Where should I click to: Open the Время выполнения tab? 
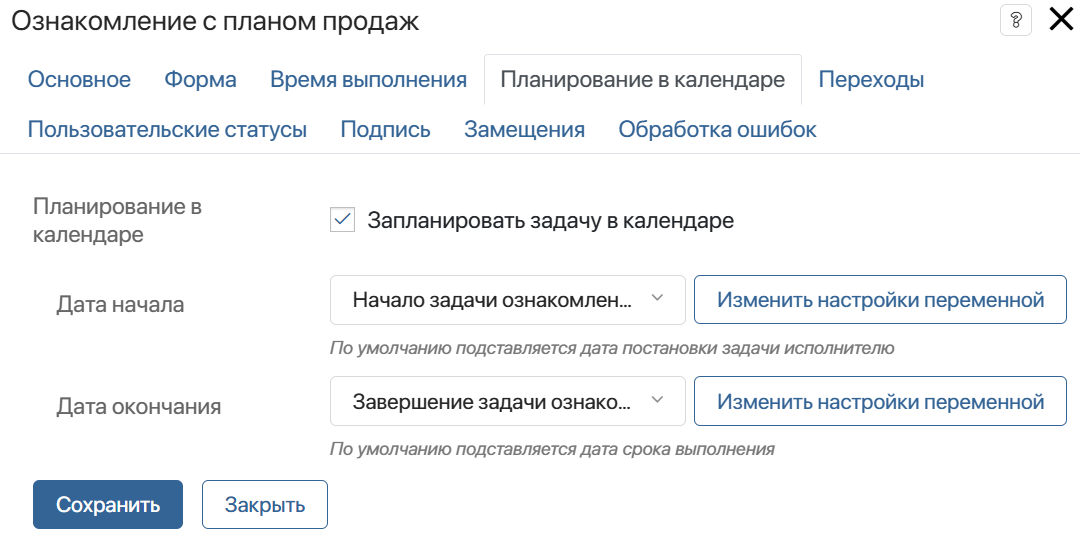tap(368, 79)
